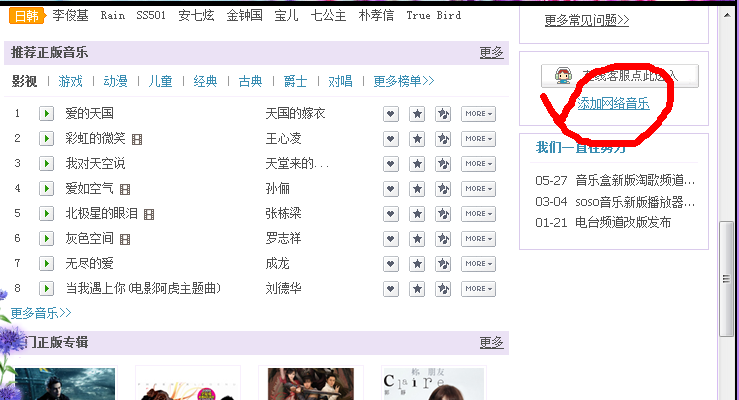Open artist link SS501
739x400 pixels.
(151, 16)
